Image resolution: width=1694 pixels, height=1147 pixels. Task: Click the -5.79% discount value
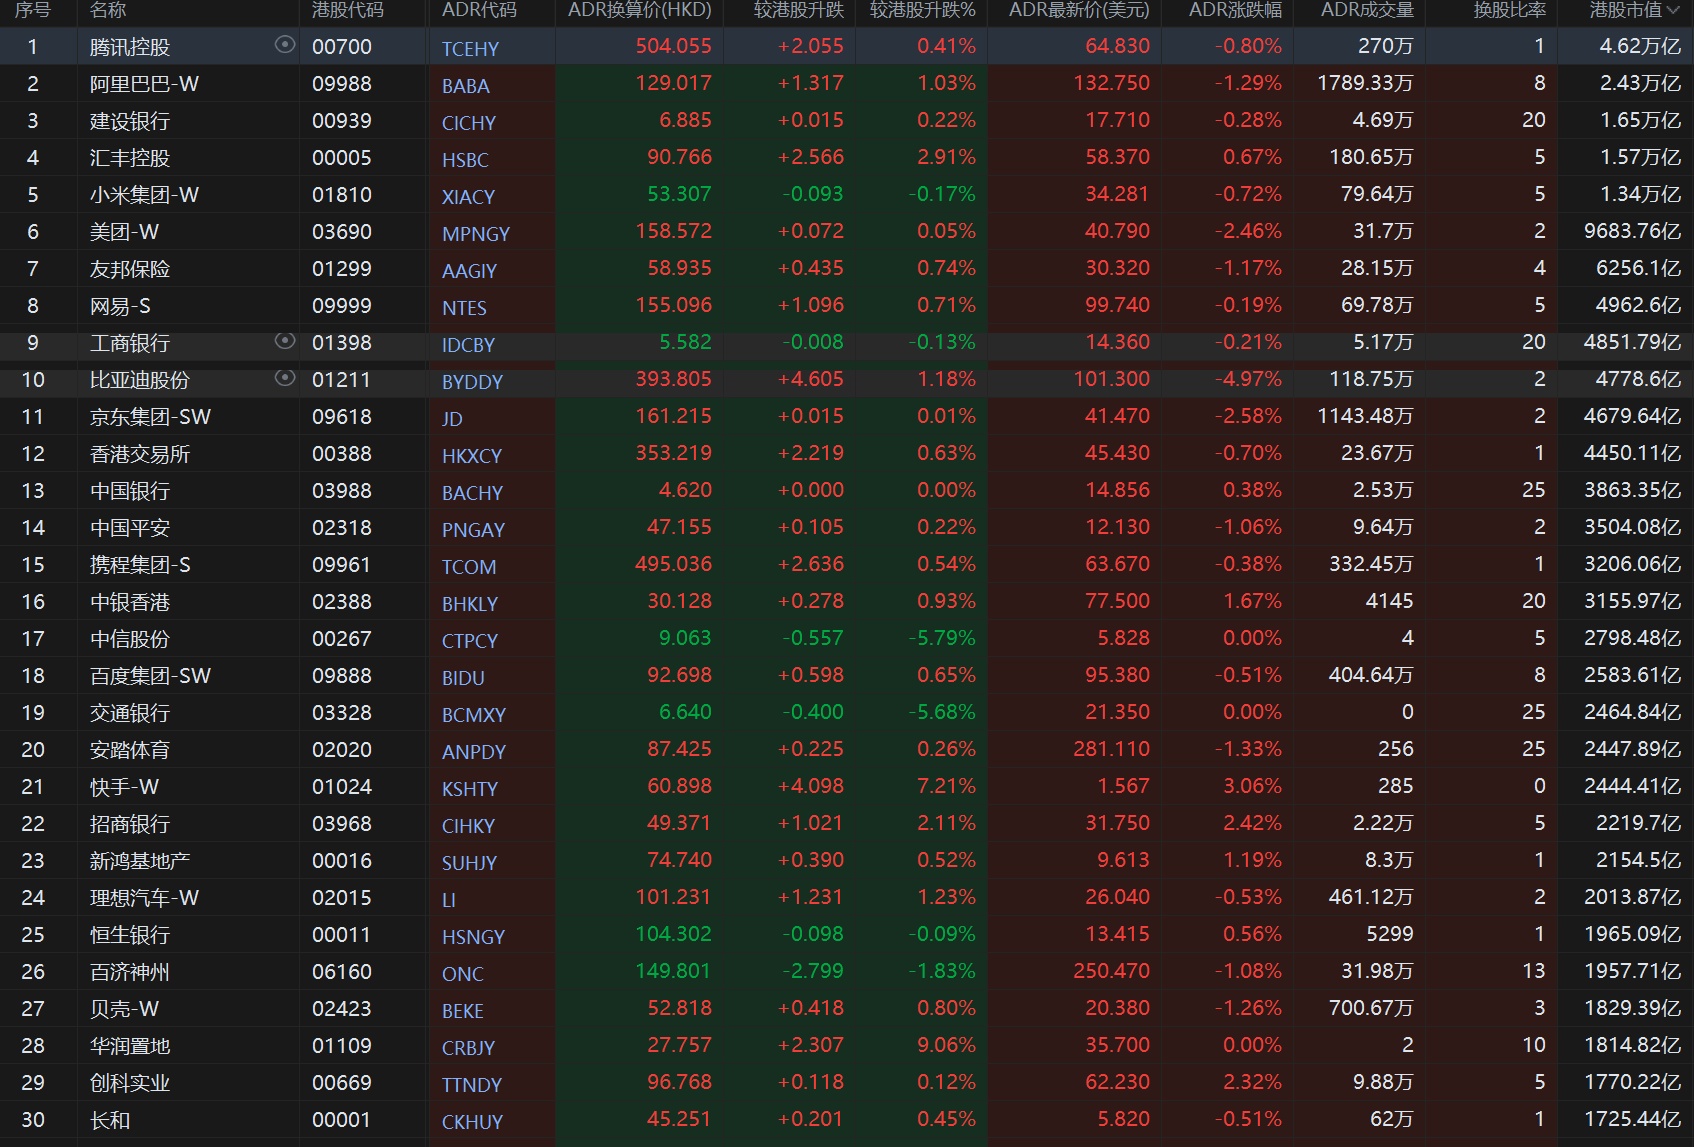click(x=942, y=638)
